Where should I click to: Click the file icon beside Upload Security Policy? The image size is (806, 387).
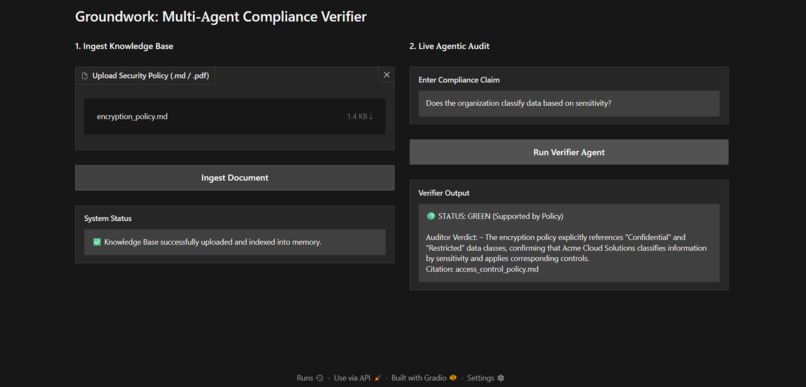point(85,76)
